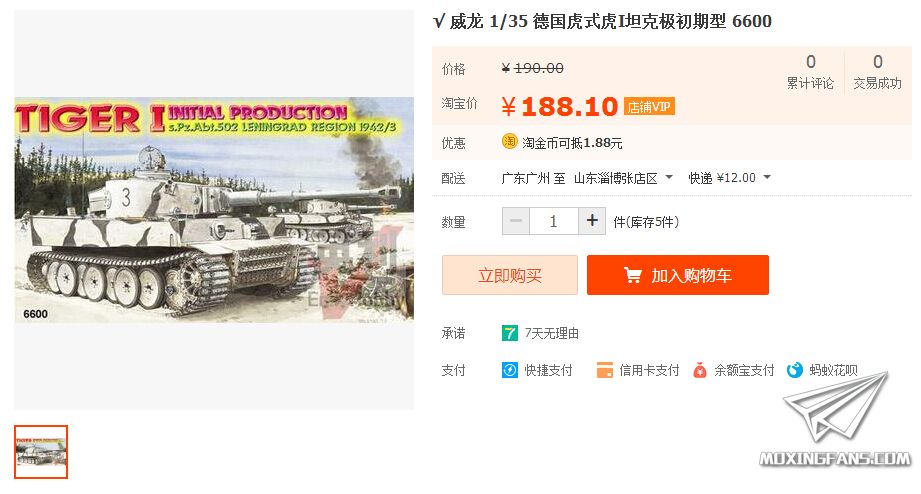Click the 7天无理由 return promise text
The height and width of the screenshot is (494, 921).
[552, 334]
